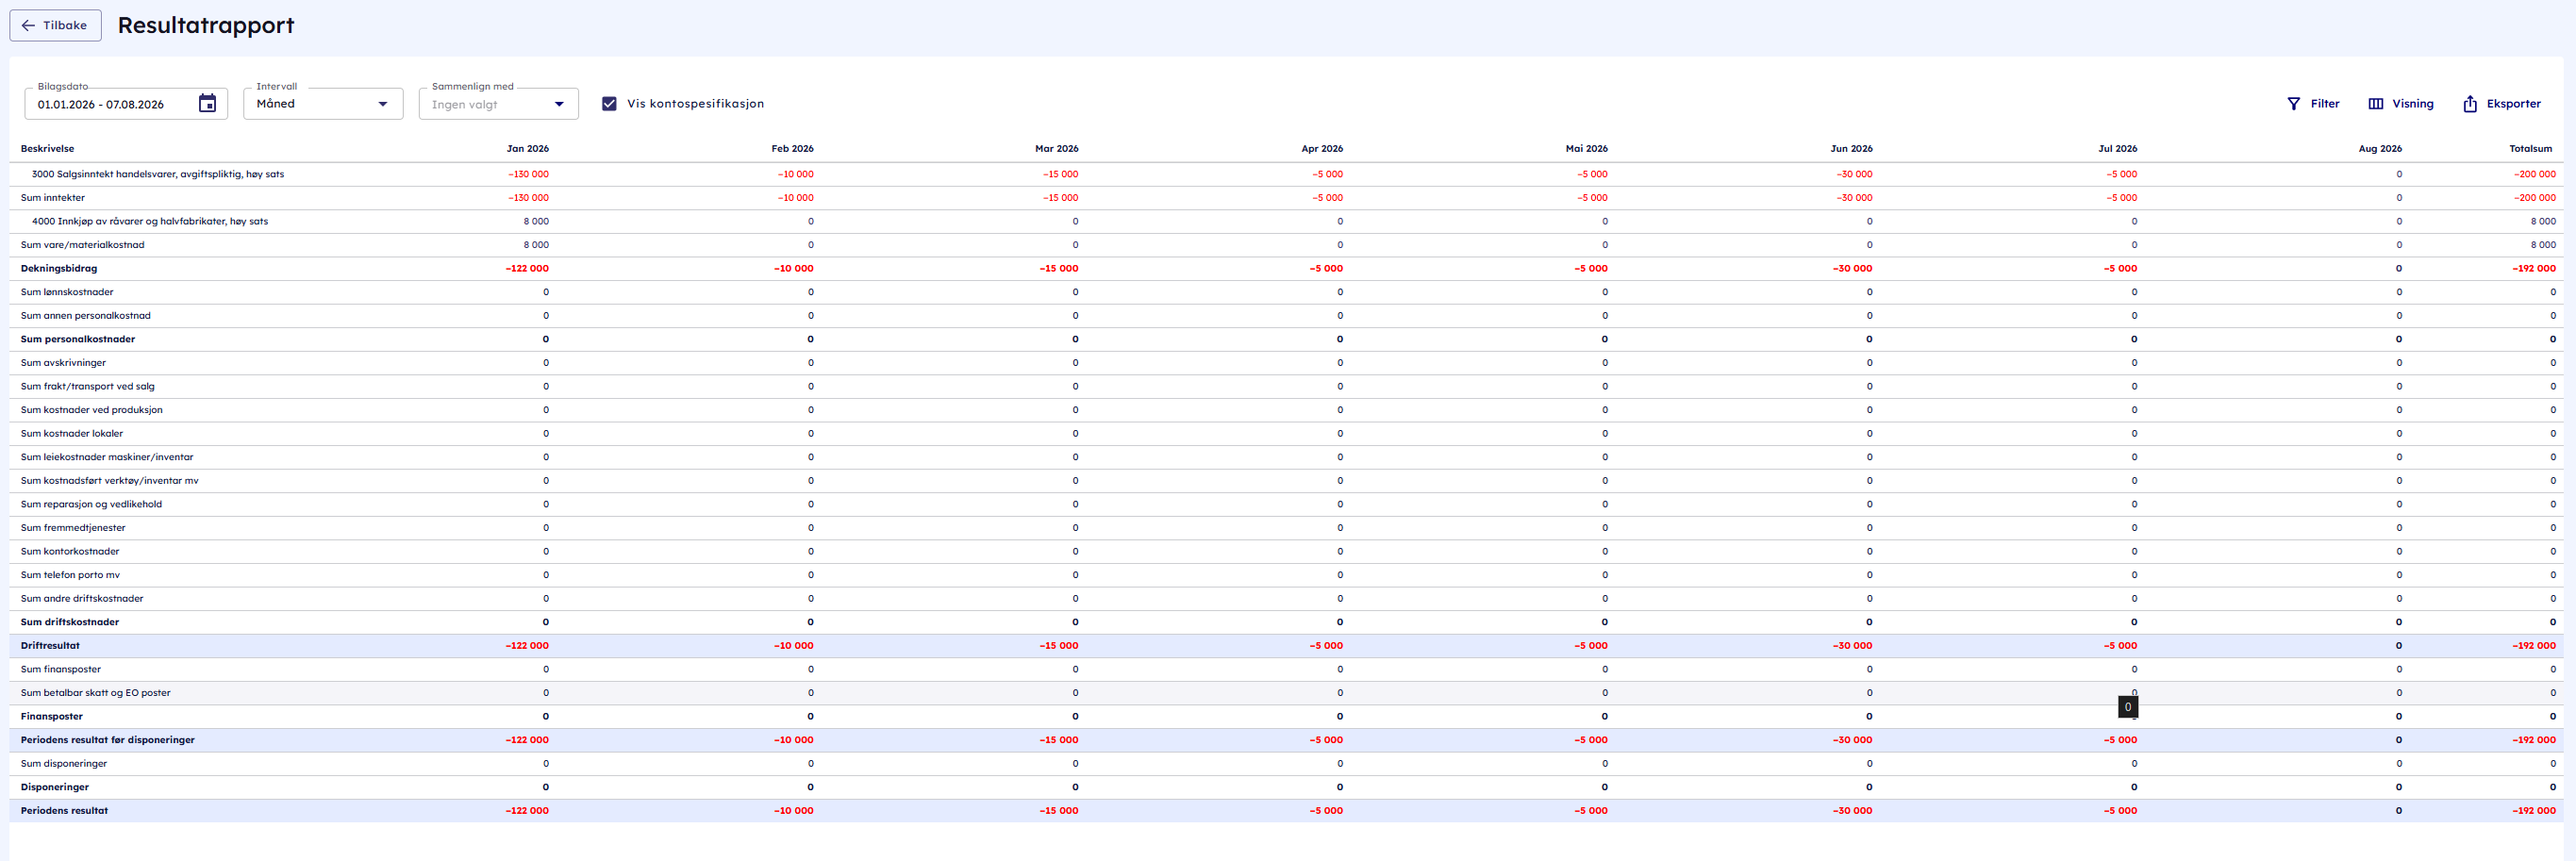The width and height of the screenshot is (2576, 861).
Task: Go back with the Tilbake label
Action: (x=65, y=25)
